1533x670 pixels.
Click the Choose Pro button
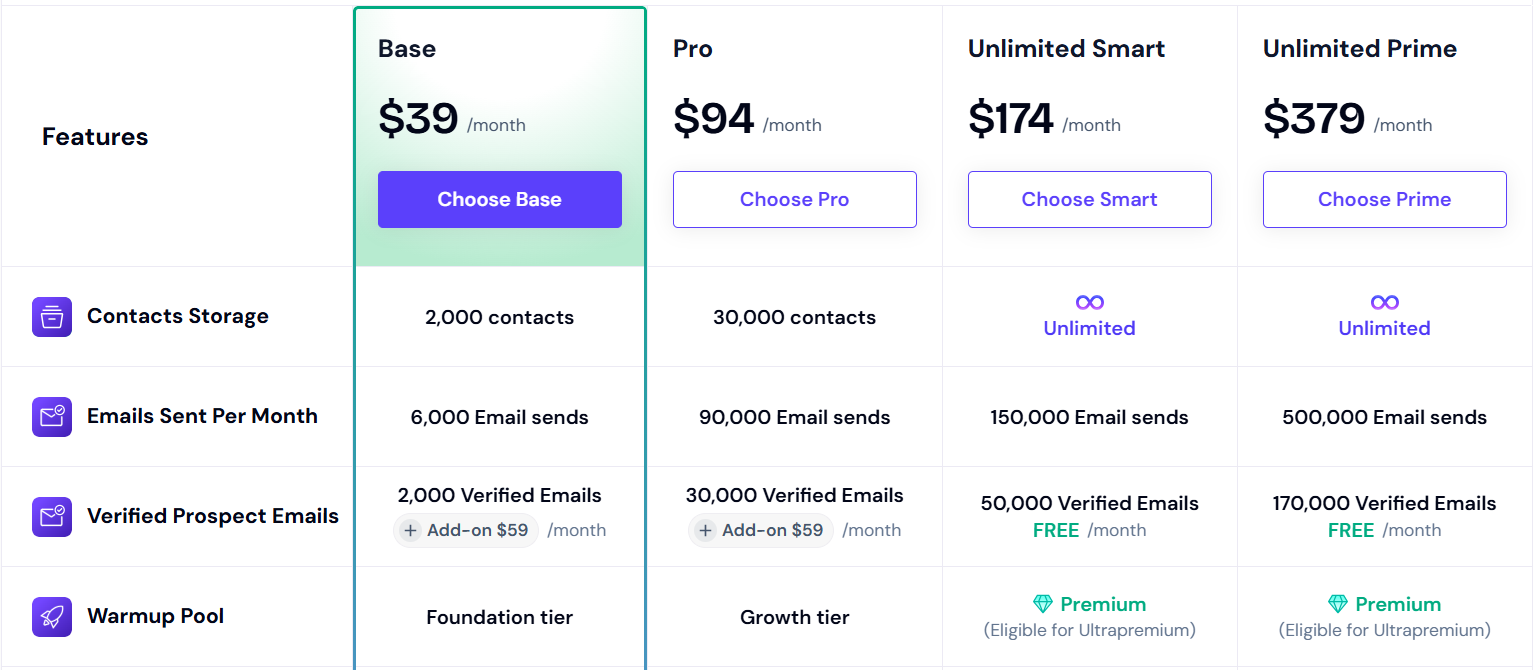[x=794, y=199]
